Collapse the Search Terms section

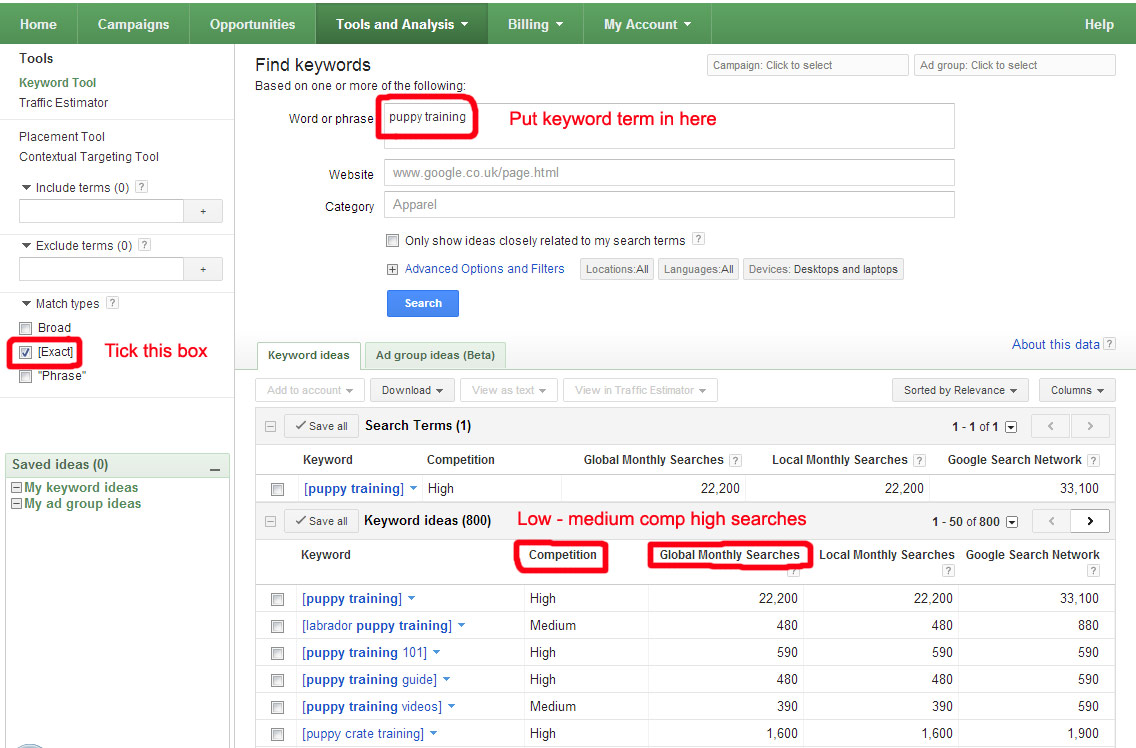pos(270,426)
